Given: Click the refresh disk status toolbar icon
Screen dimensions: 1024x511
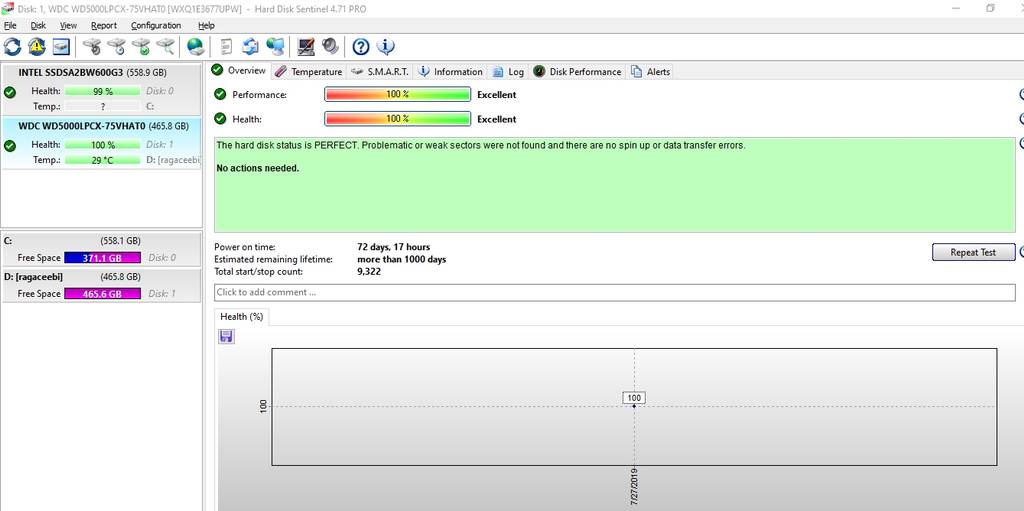Looking at the screenshot, I should pyautogui.click(x=12, y=46).
